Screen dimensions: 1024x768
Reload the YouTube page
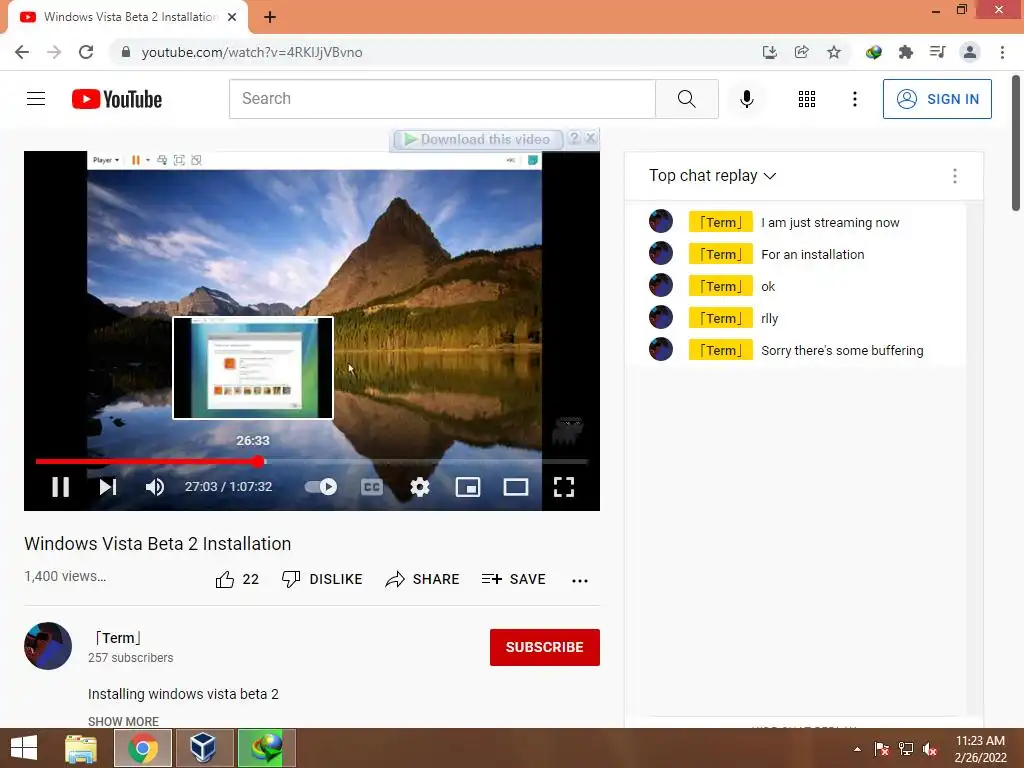pyautogui.click(x=86, y=52)
